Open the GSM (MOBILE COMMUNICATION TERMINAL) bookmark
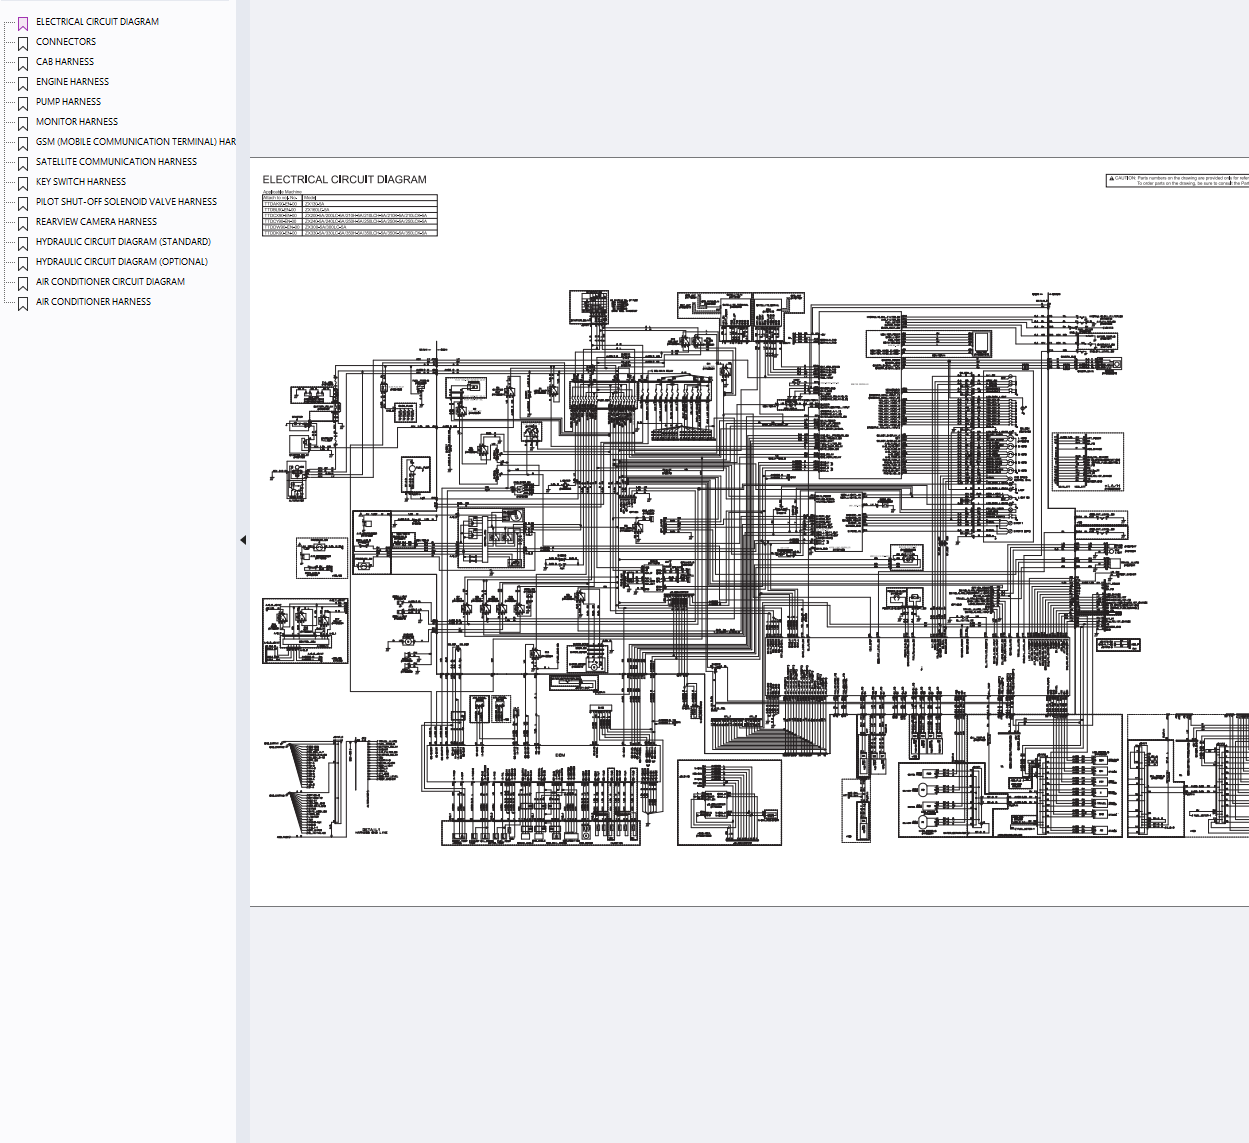The width and height of the screenshot is (1249, 1143). click(x=136, y=142)
